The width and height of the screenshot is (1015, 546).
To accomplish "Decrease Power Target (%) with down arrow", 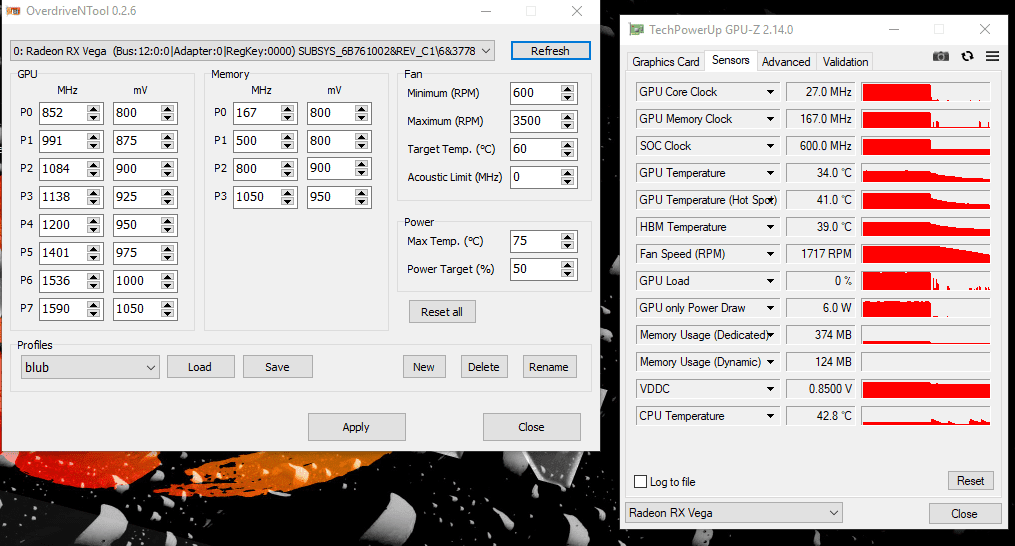I will pos(568,274).
